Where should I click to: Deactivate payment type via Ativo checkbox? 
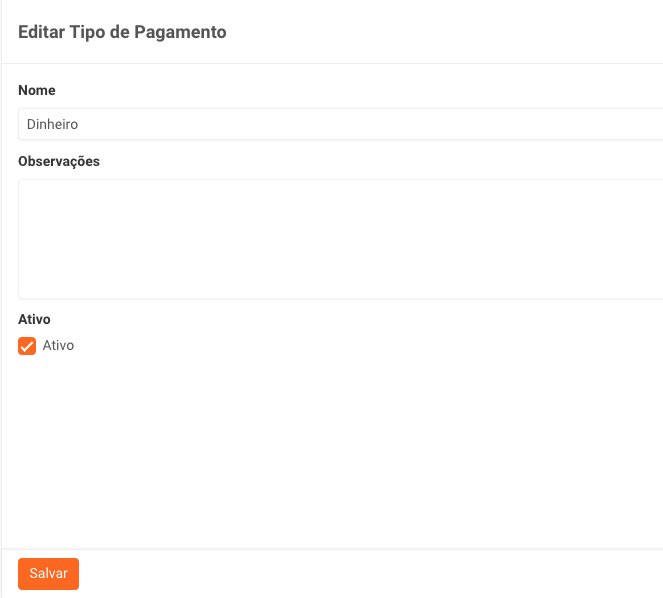pyautogui.click(x=27, y=346)
